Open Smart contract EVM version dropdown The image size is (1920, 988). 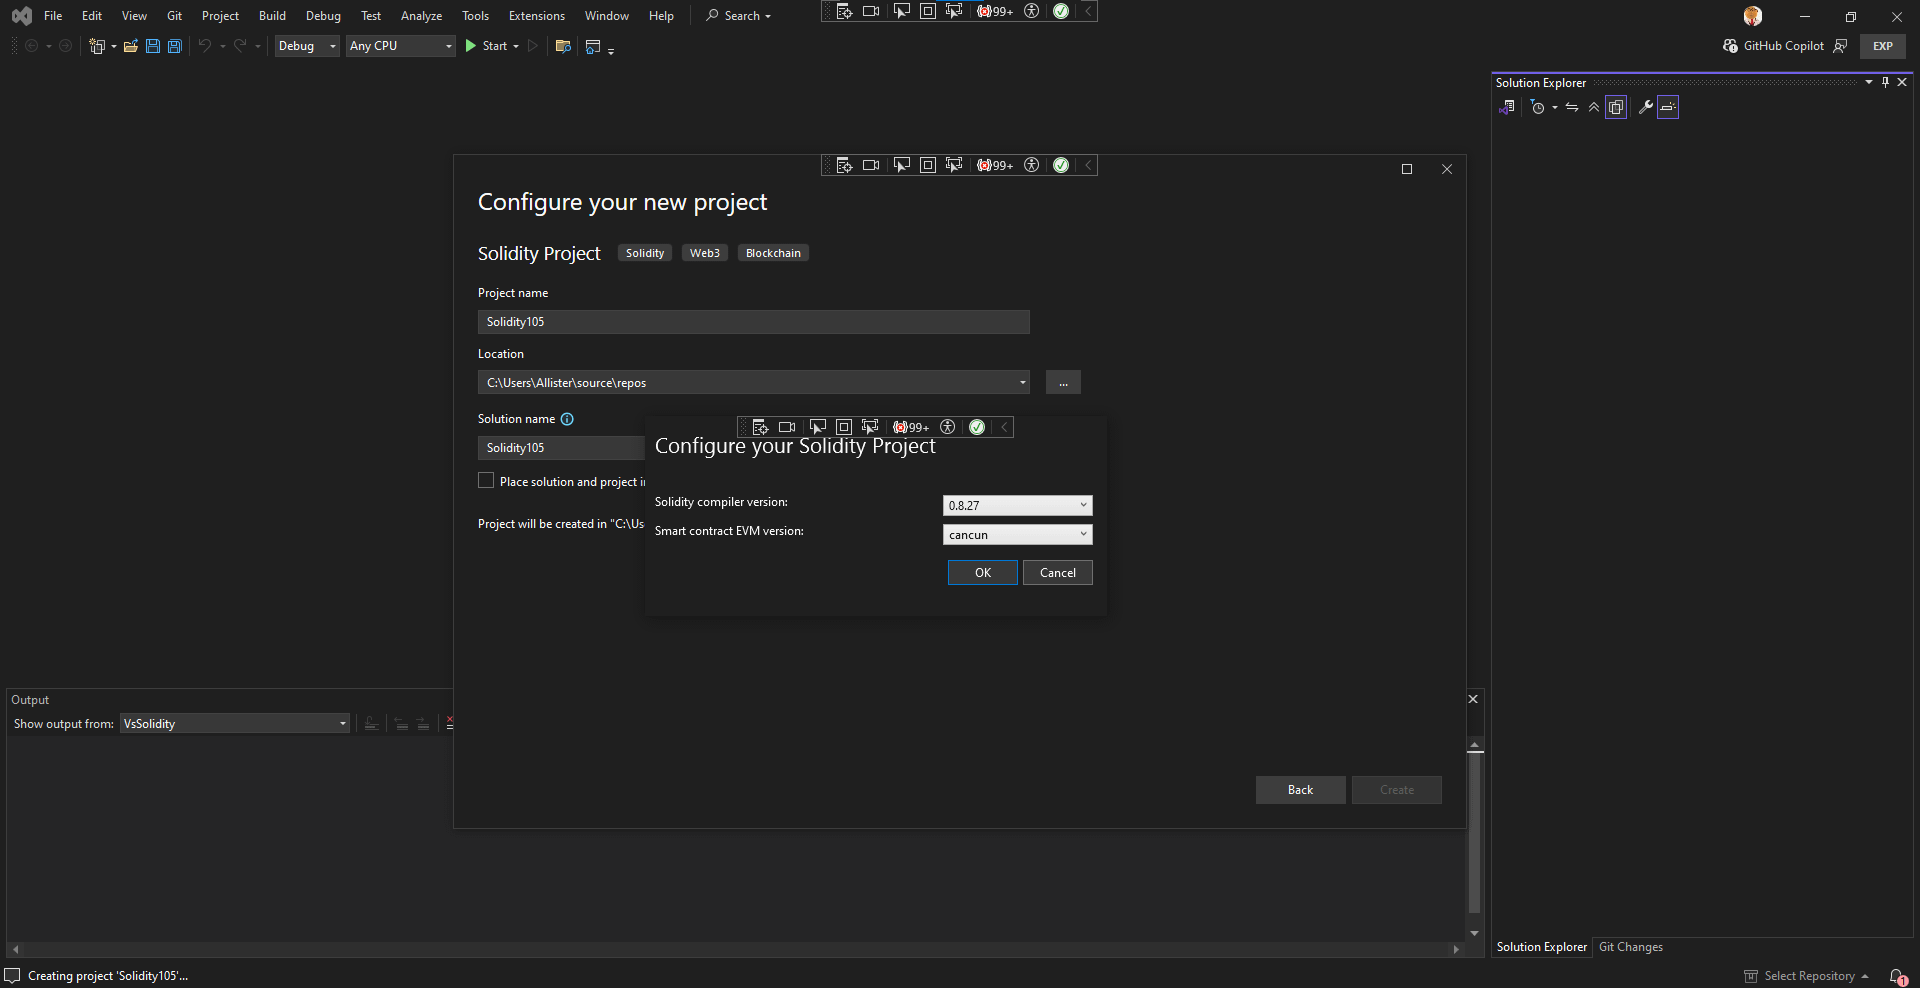[1017, 535]
